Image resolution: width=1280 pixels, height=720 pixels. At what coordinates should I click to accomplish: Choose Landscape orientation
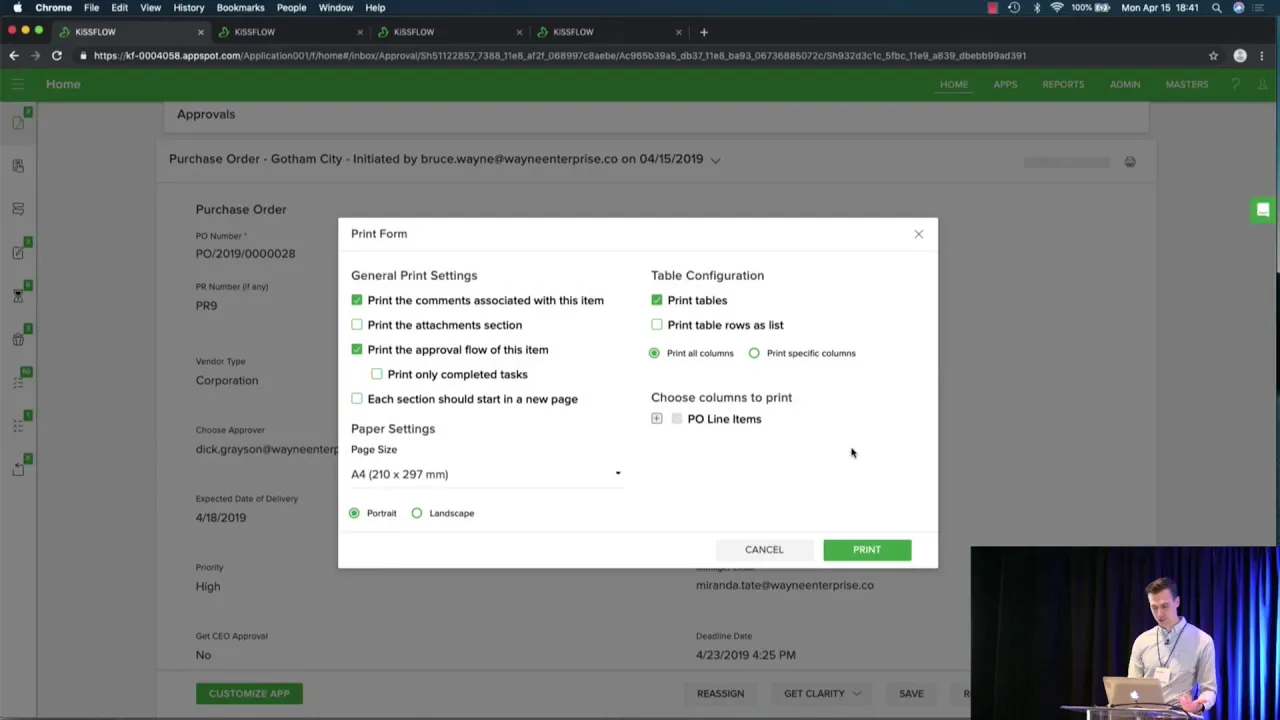[417, 513]
